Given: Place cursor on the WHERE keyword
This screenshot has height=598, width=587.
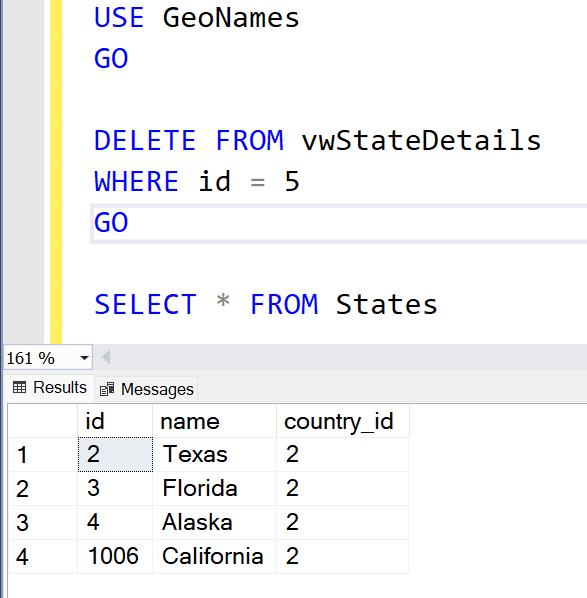Looking at the screenshot, I should click(136, 182).
